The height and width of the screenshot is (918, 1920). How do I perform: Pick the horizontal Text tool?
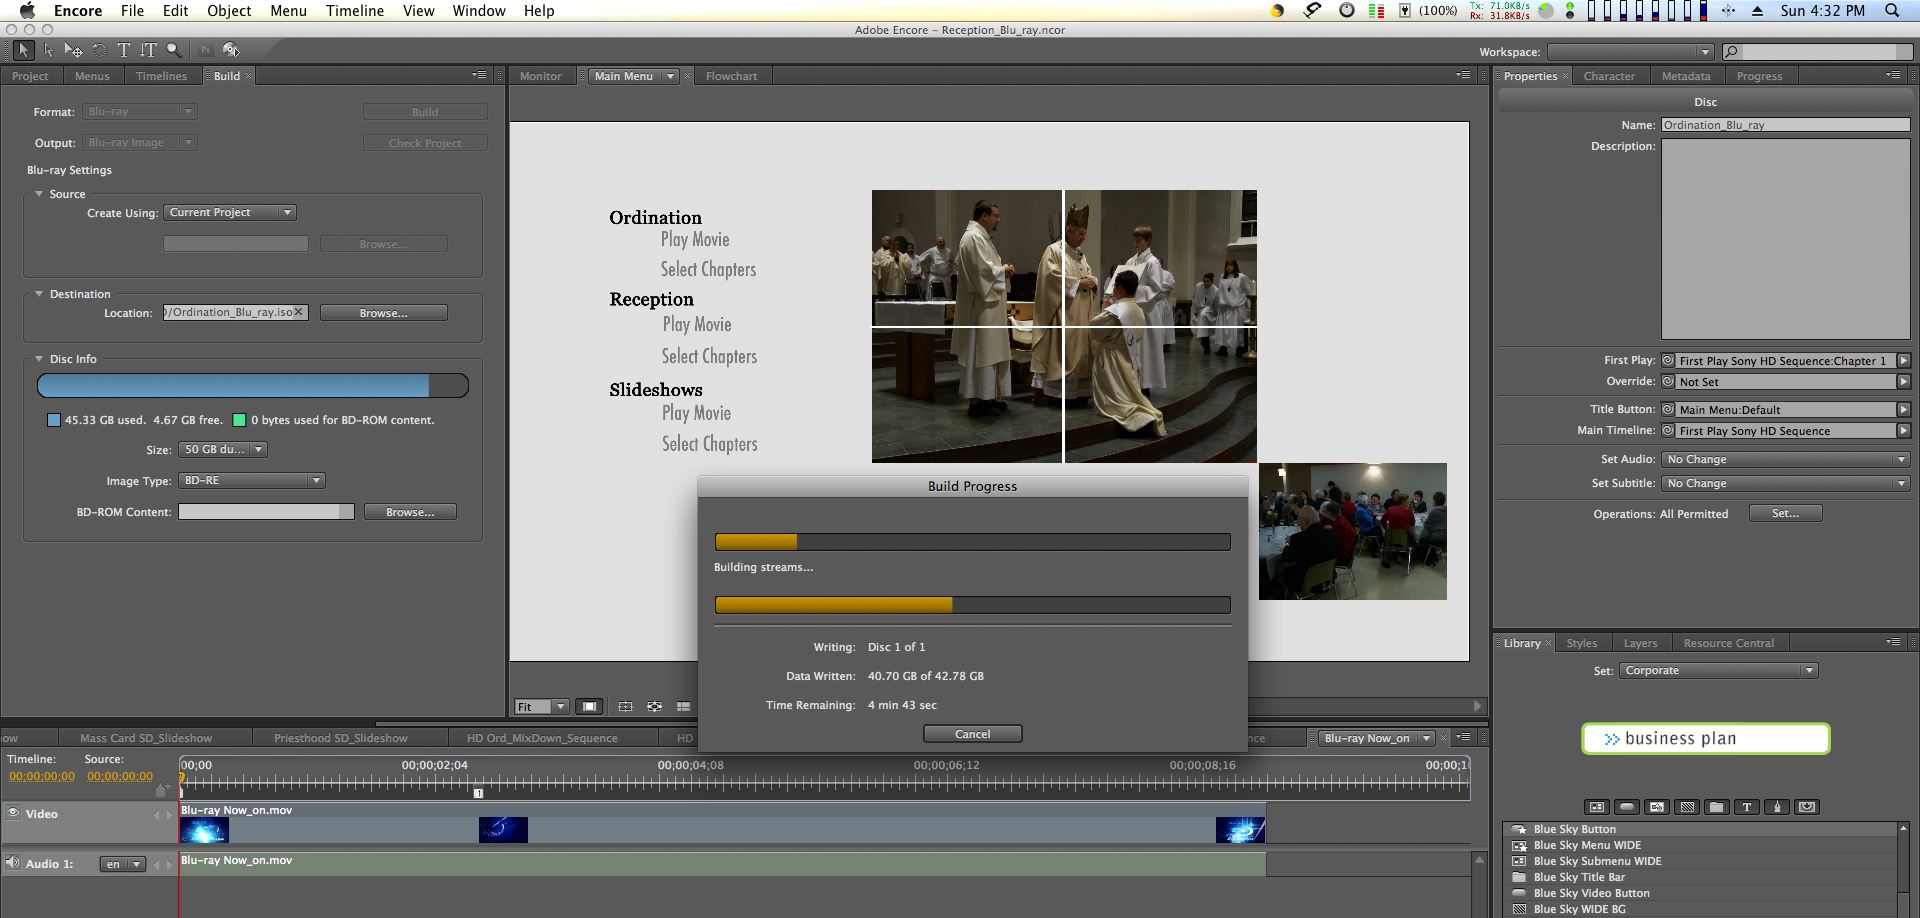pyautogui.click(x=124, y=50)
